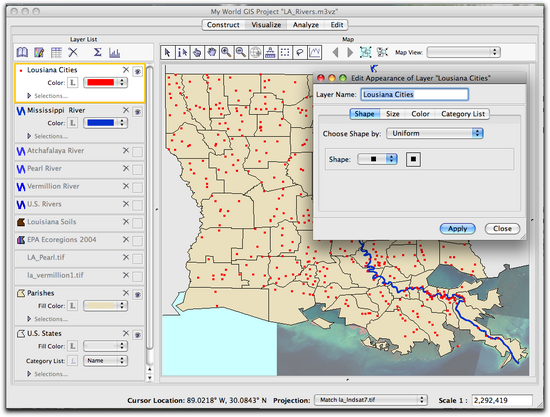Image resolution: width=550 pixels, height=417 pixels.
Task: Expand Selections under Mississippi River layer
Action: (x=29, y=136)
